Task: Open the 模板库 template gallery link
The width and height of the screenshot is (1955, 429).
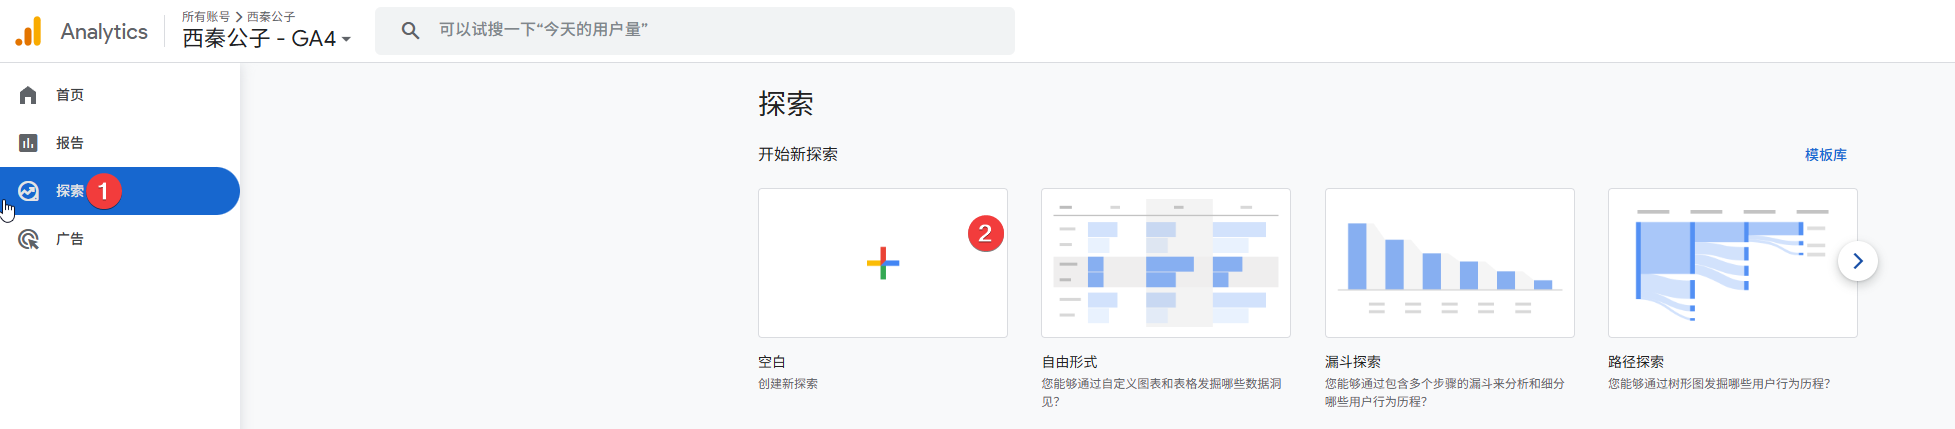Action: (x=1825, y=155)
